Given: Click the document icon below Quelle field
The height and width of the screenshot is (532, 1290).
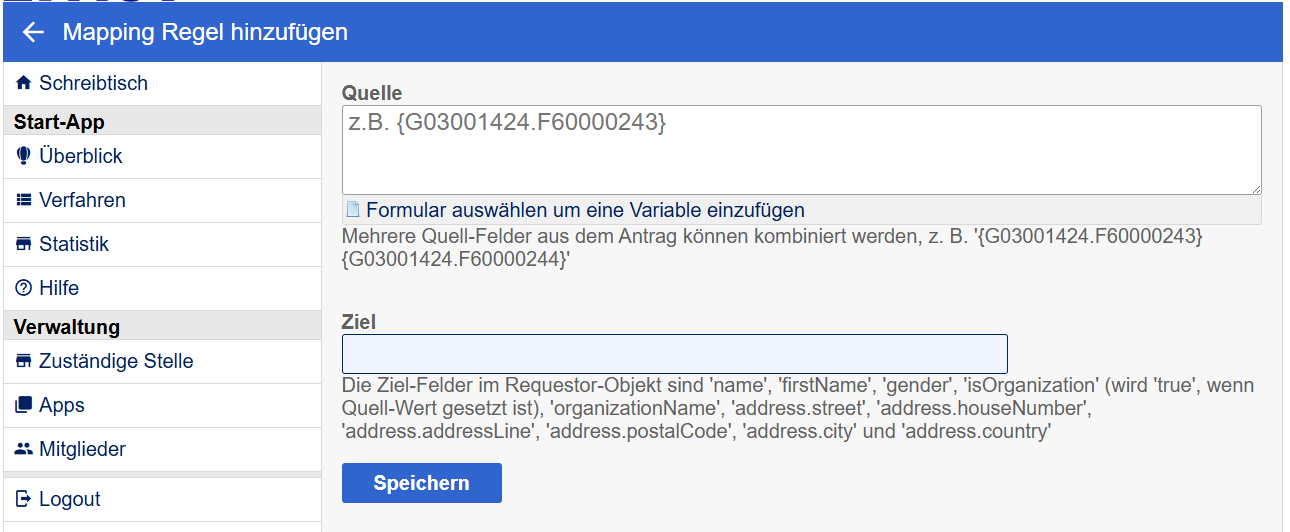Looking at the screenshot, I should click(353, 210).
